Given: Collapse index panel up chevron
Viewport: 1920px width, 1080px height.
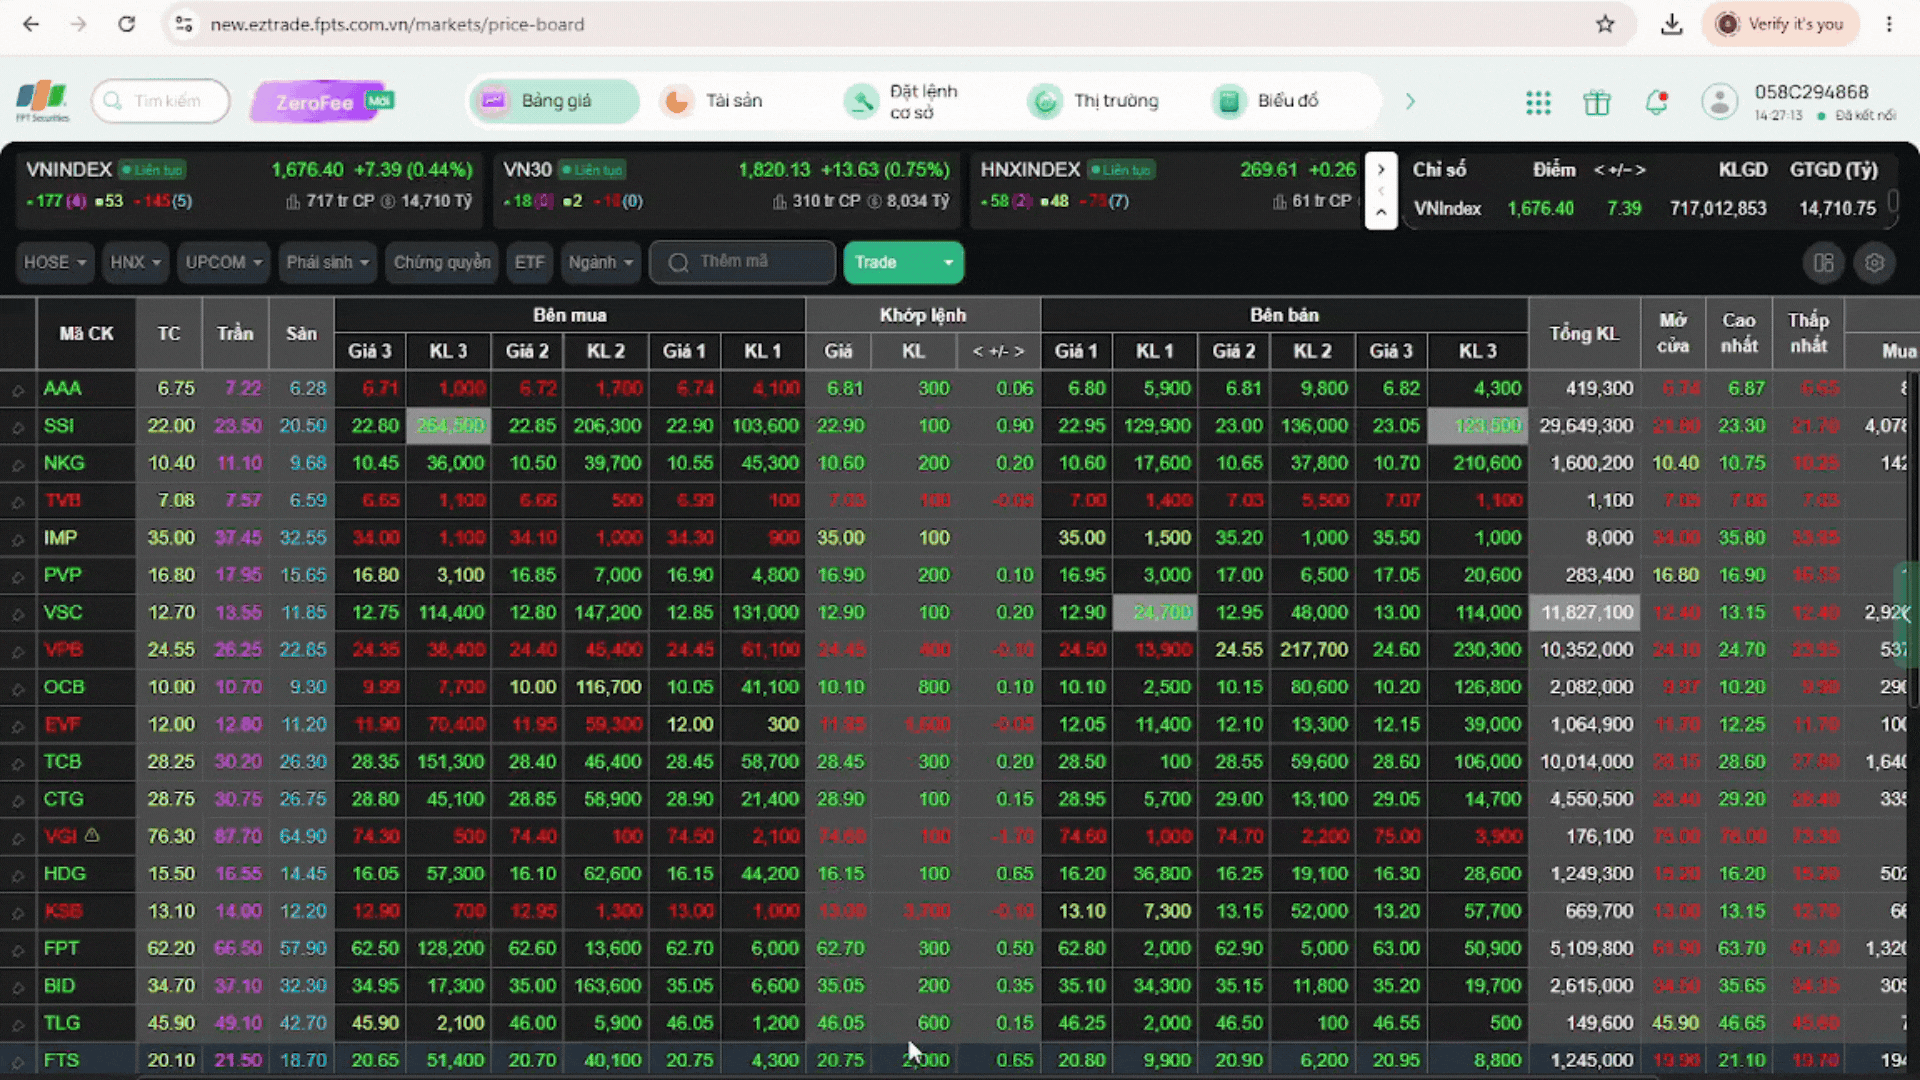Looking at the screenshot, I should coord(1381,212).
